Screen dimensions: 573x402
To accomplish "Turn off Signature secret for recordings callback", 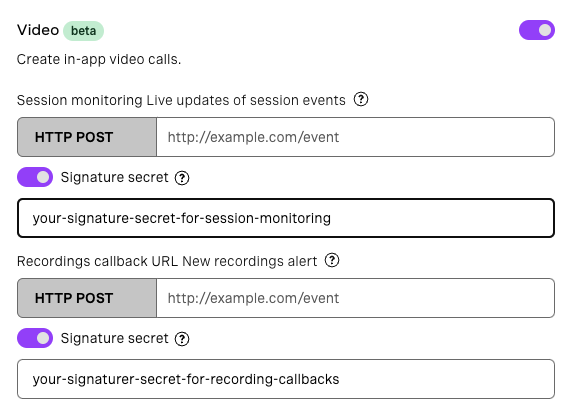I will [x=35, y=338].
